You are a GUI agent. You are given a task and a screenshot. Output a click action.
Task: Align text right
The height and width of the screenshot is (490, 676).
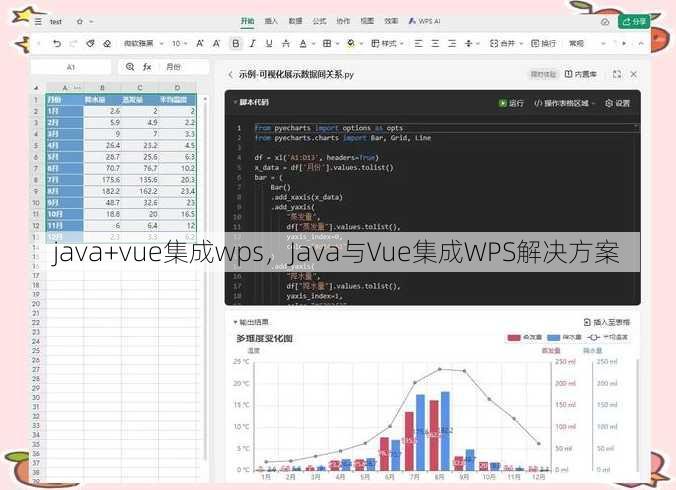pyautogui.click(x=452, y=44)
